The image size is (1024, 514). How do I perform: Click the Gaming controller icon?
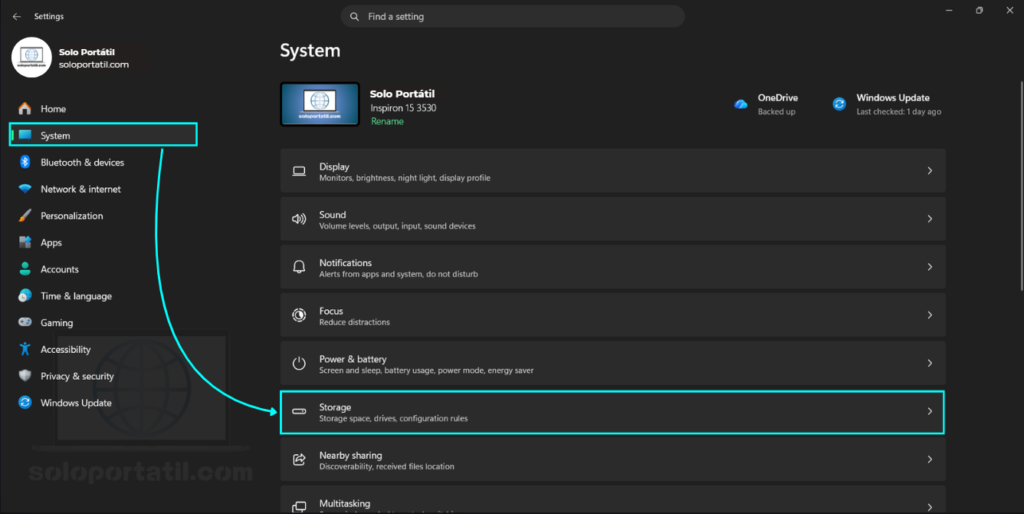(x=25, y=322)
